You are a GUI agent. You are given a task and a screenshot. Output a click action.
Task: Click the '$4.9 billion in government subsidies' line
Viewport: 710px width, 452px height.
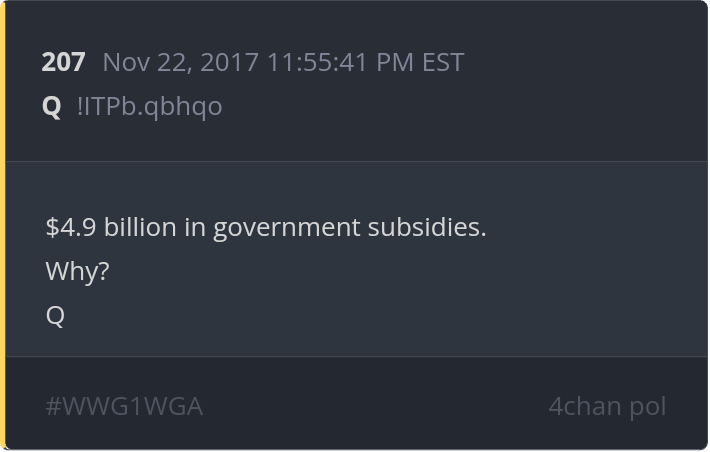(266, 227)
